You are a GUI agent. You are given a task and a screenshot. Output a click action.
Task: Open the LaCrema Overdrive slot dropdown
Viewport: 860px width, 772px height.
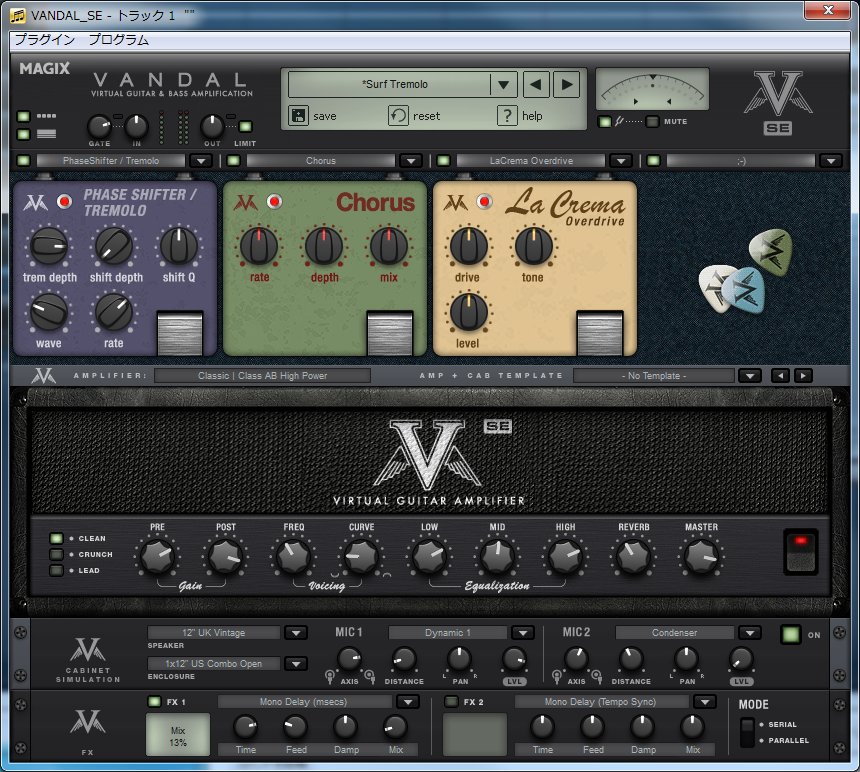coord(620,161)
